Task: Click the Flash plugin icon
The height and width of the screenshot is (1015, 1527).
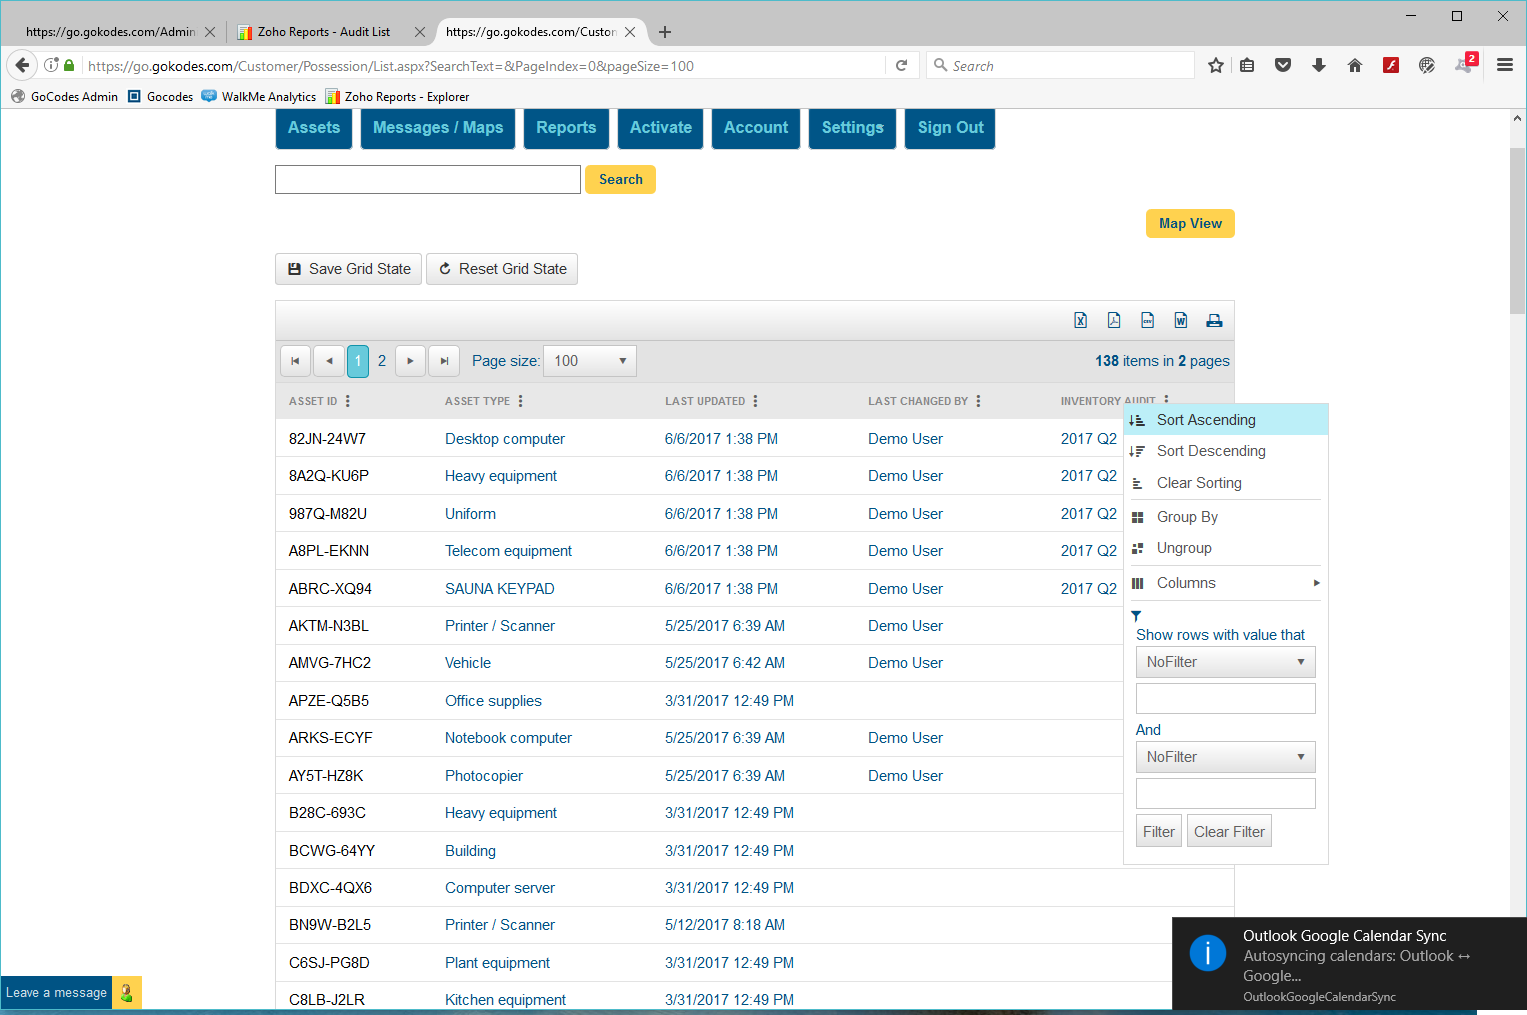Action: [x=1391, y=65]
